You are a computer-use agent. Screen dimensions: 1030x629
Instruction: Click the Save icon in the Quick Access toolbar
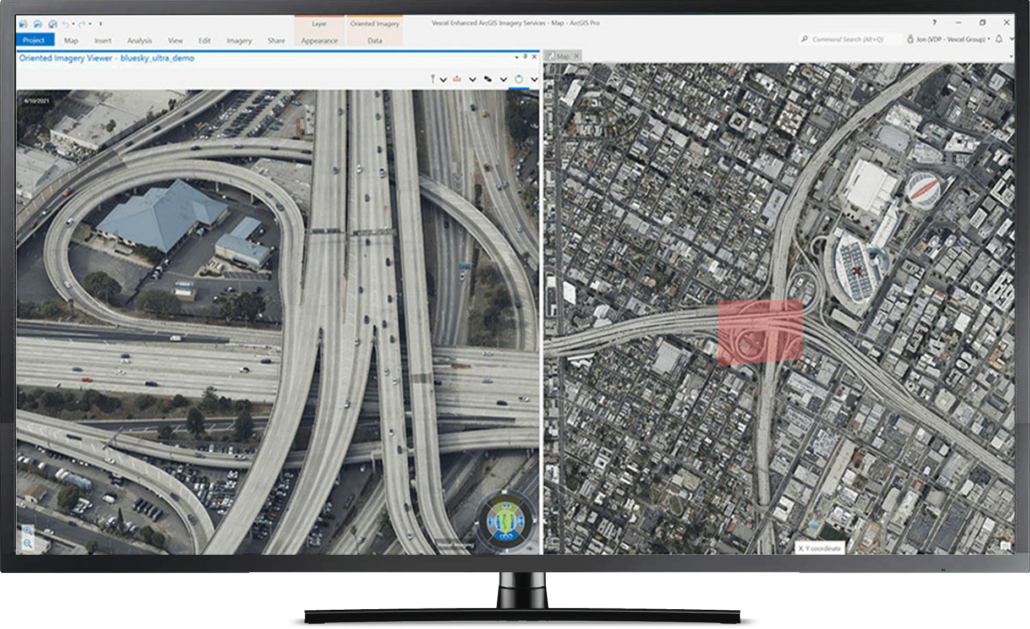[x=51, y=22]
